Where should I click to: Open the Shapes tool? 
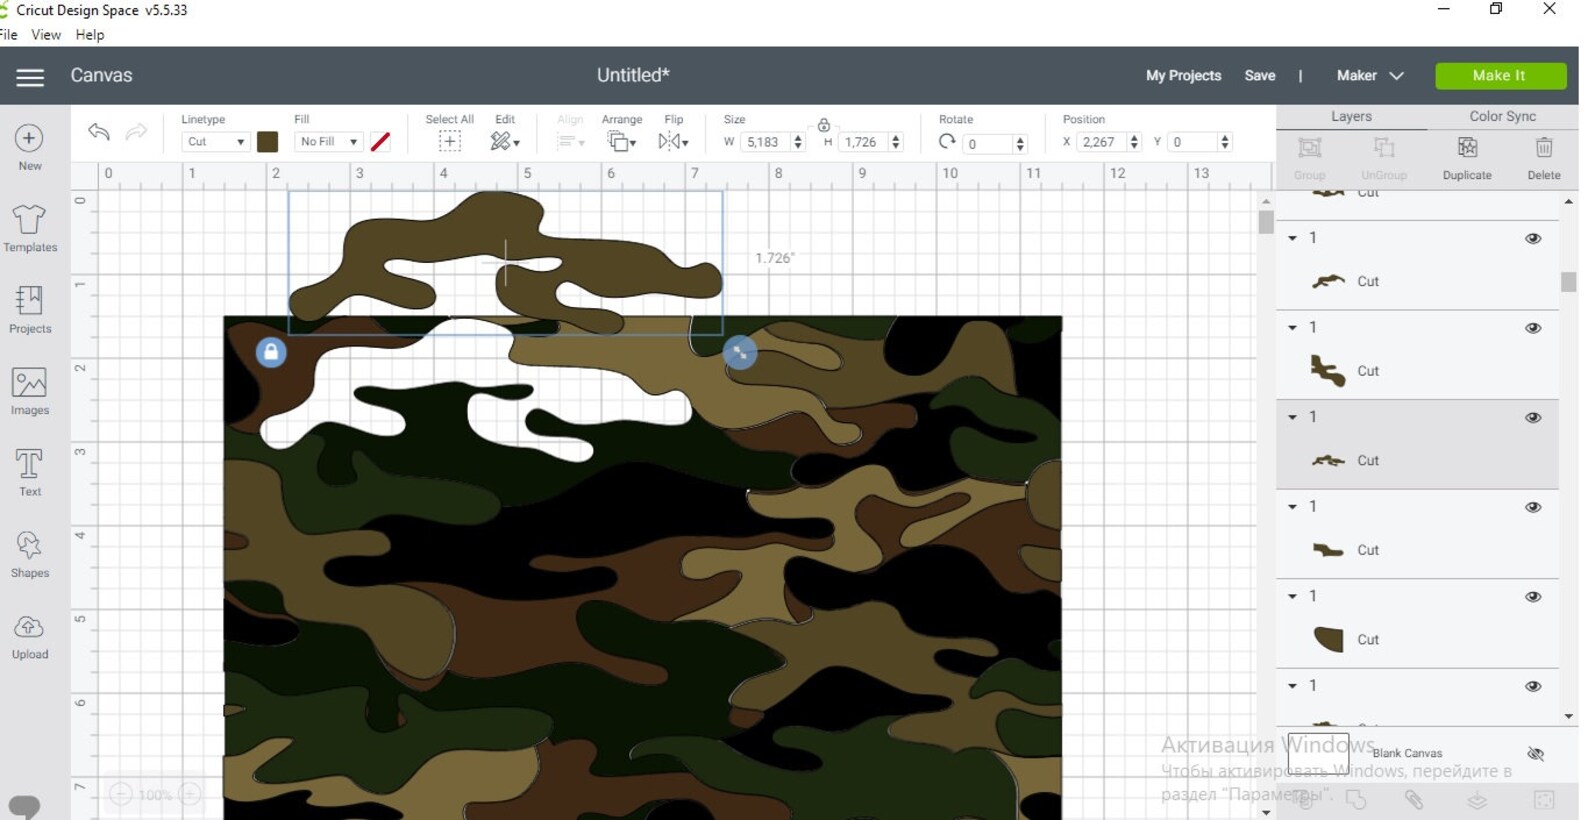point(30,554)
